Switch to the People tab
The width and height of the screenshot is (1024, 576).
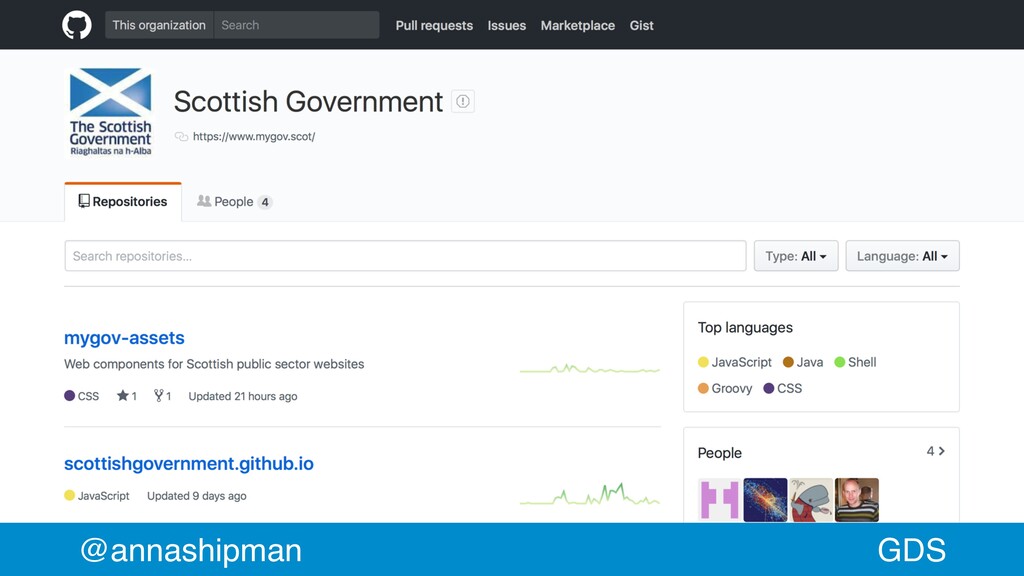coord(234,202)
